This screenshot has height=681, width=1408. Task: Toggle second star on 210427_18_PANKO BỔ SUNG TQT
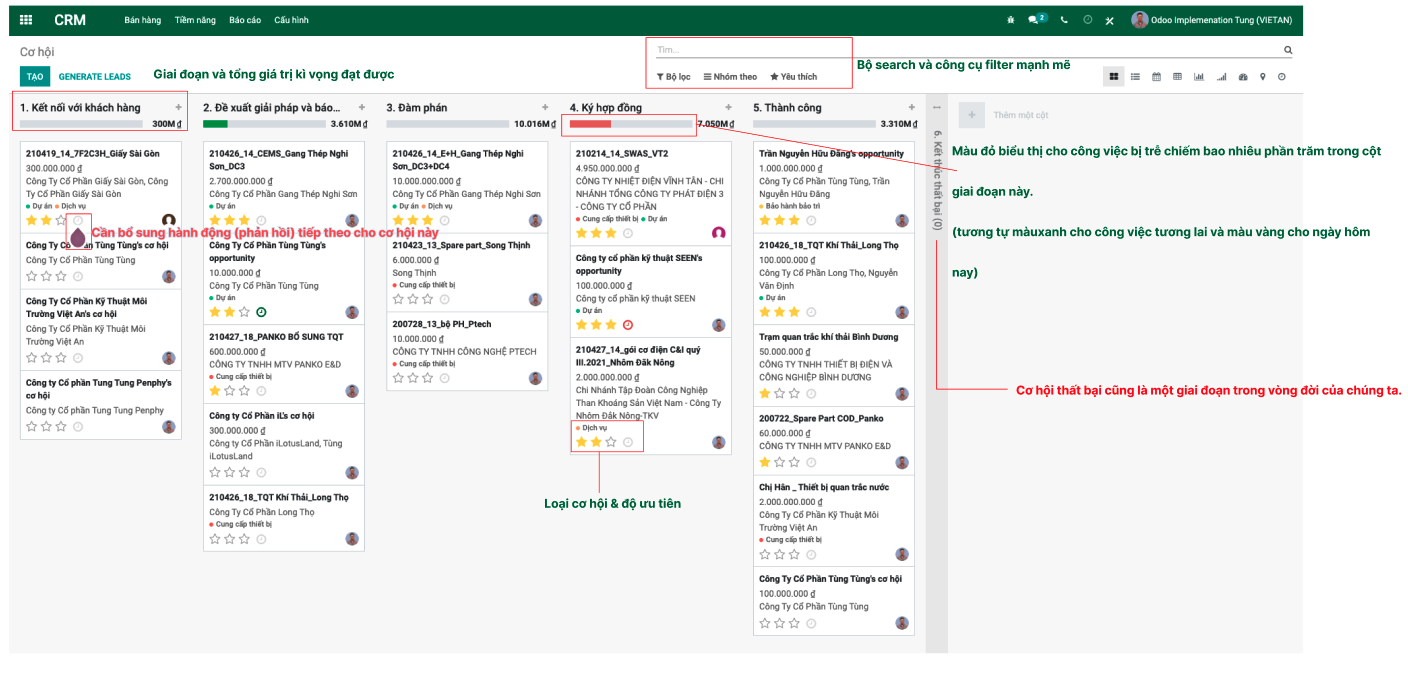click(230, 391)
